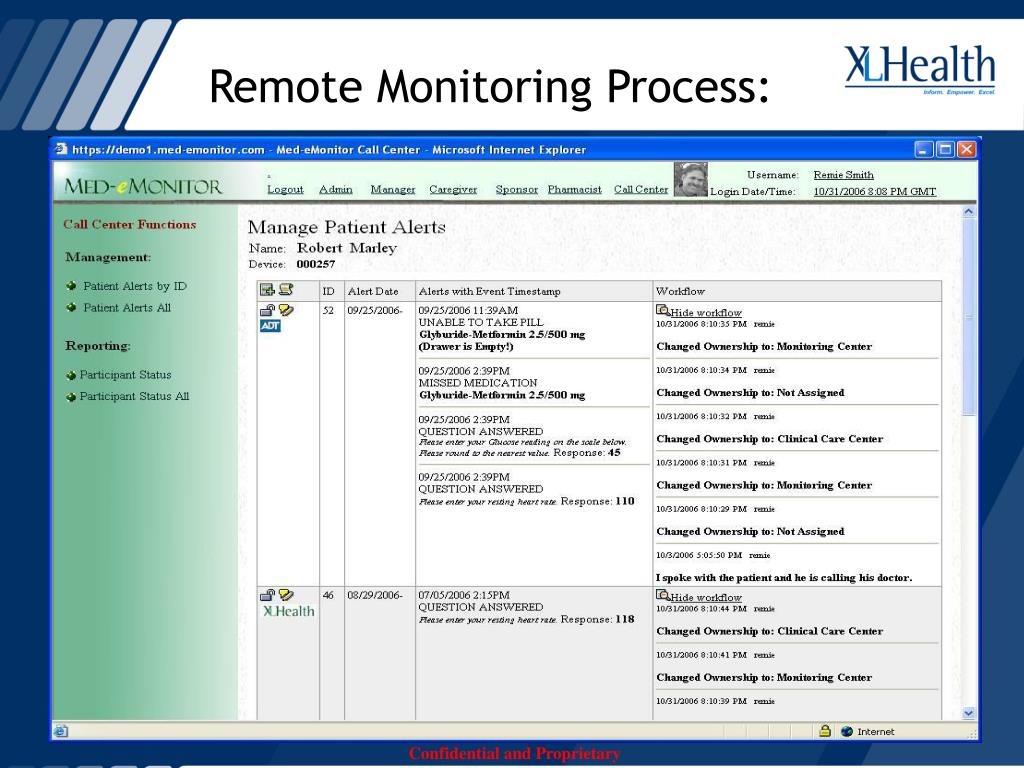1024x768 pixels.
Task: Click the padlock security icon in the status bar
Action: click(825, 731)
